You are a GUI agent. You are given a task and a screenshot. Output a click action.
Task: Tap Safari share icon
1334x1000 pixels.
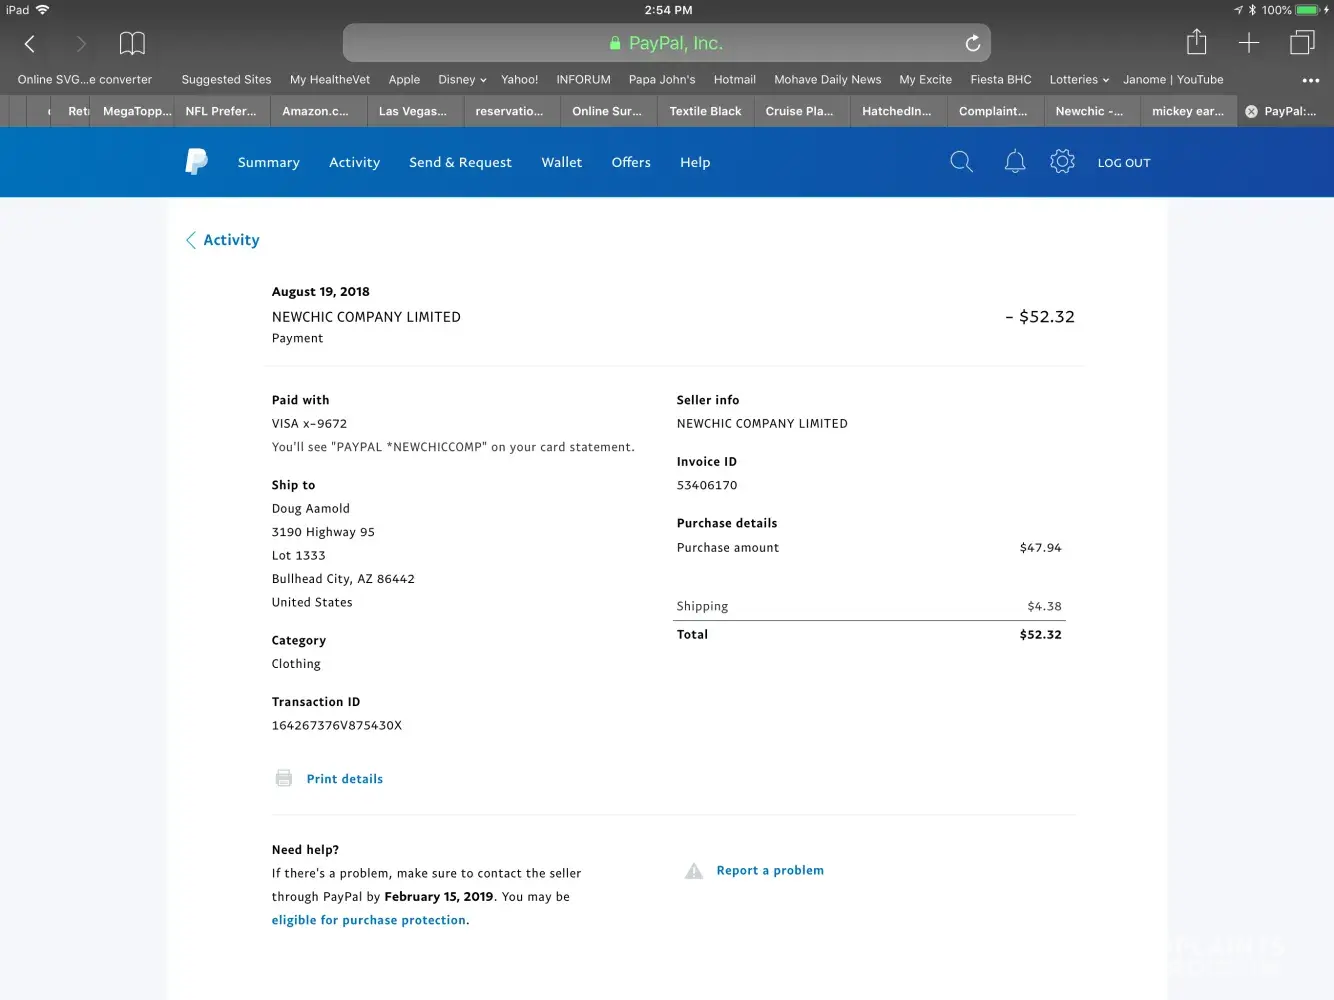1196,43
